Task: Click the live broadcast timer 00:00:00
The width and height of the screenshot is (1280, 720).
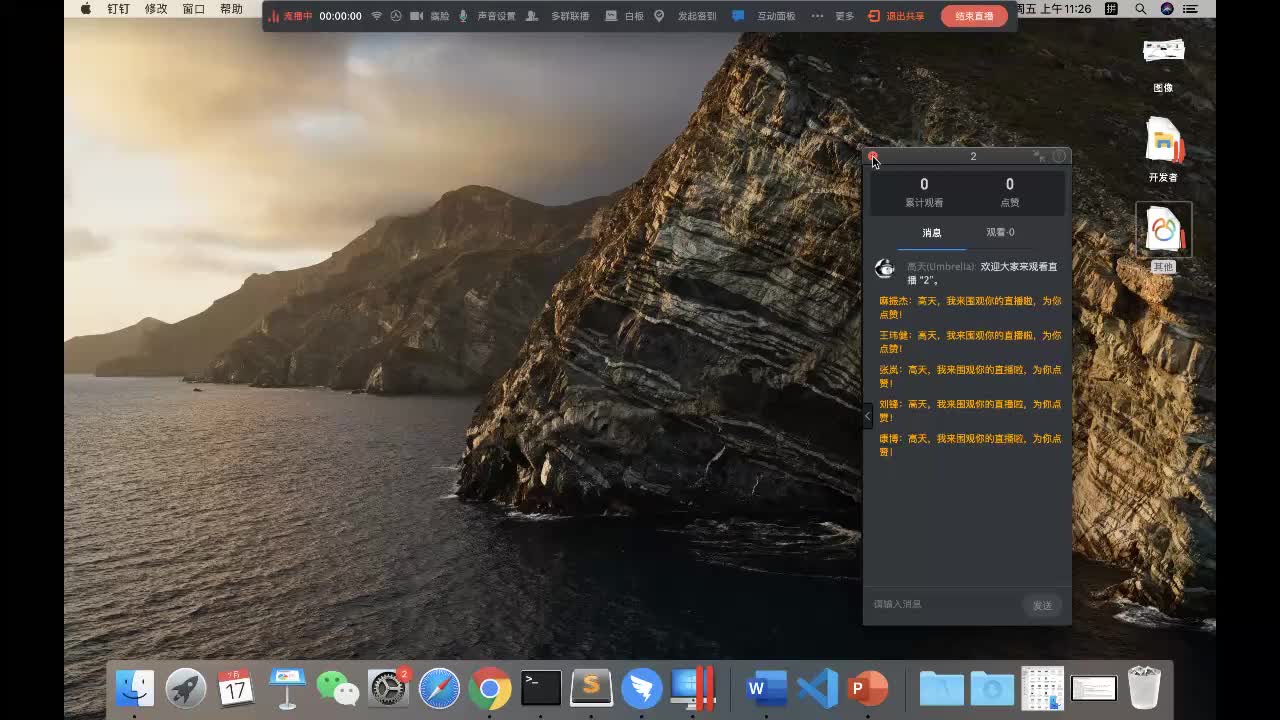Action: pyautogui.click(x=340, y=16)
